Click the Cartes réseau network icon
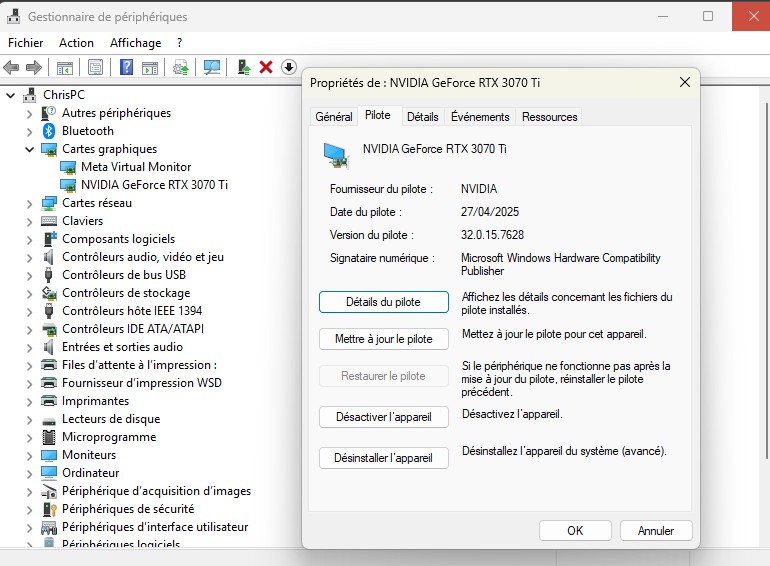Image resolution: width=770 pixels, height=566 pixels. point(49,203)
